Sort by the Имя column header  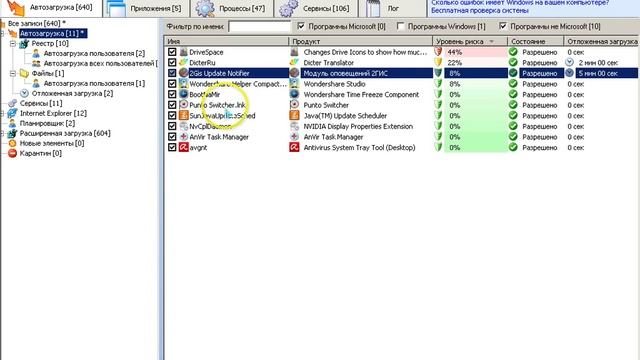227,41
